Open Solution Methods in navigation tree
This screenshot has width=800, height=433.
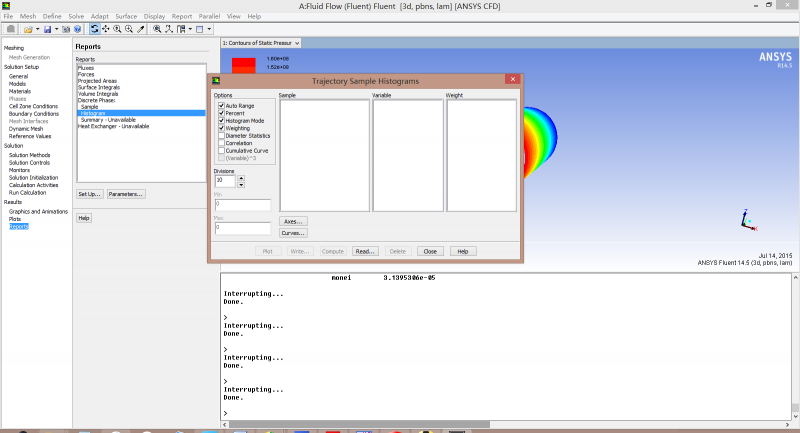[30, 155]
